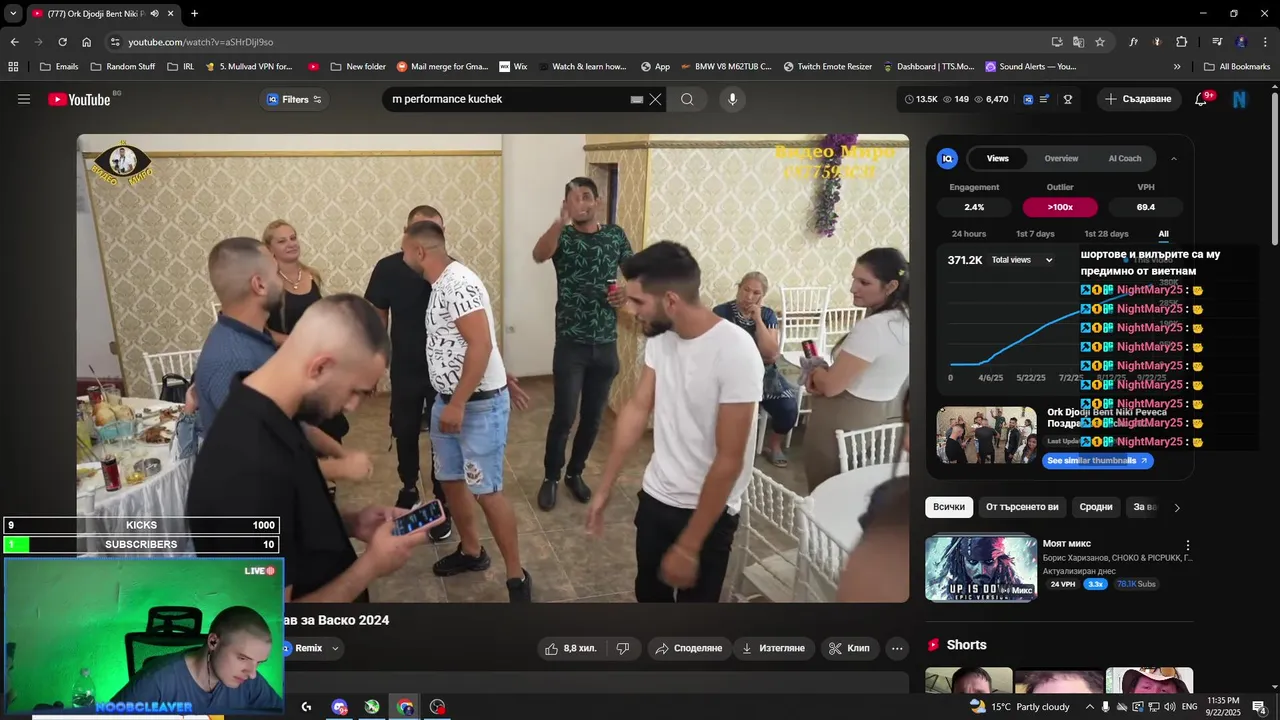Open the All Bookmarks folder
The height and width of the screenshot is (720, 1280).
pos(1237,67)
